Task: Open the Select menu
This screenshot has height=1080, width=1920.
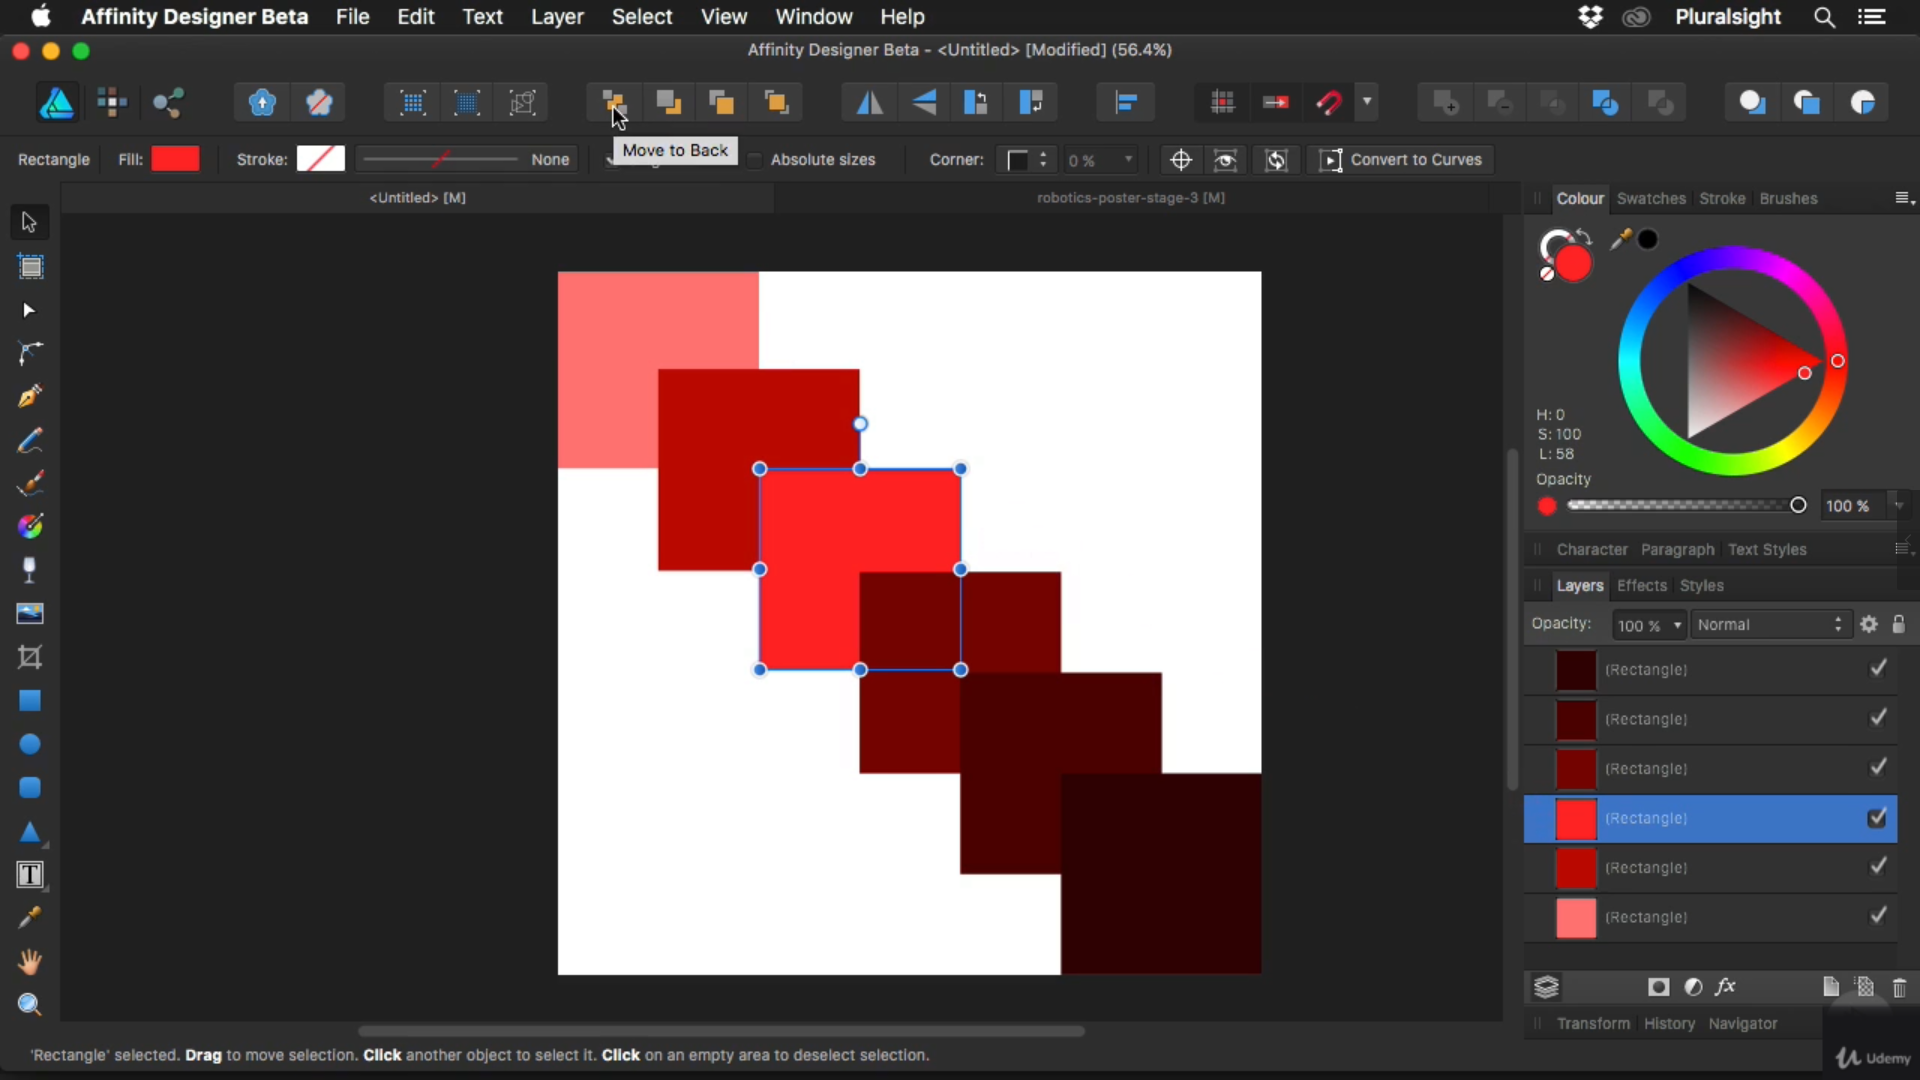Action: (642, 17)
